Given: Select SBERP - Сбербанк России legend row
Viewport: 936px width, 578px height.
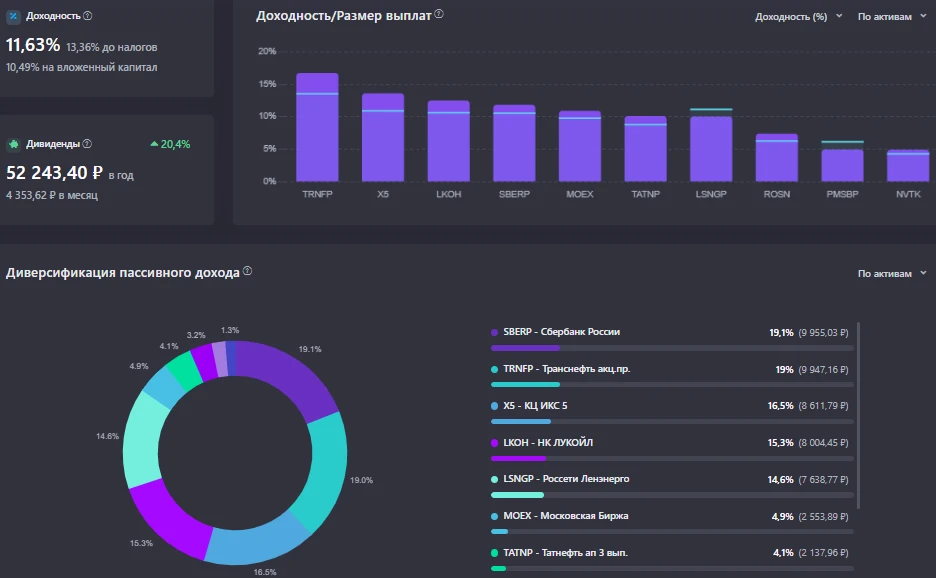Looking at the screenshot, I should [x=672, y=339].
